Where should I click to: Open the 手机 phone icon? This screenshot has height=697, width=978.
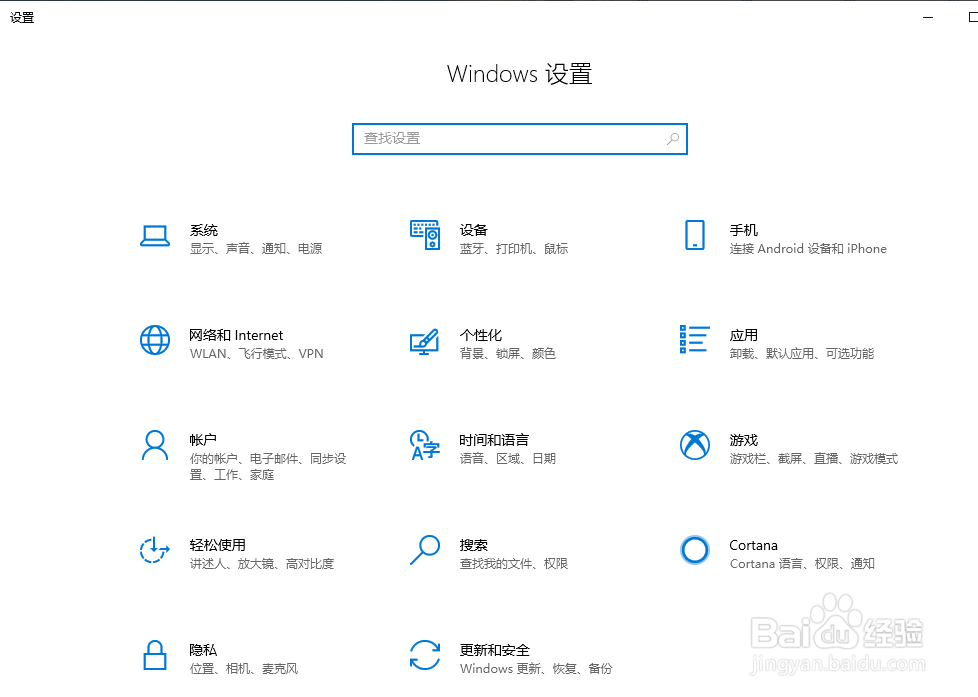[695, 235]
